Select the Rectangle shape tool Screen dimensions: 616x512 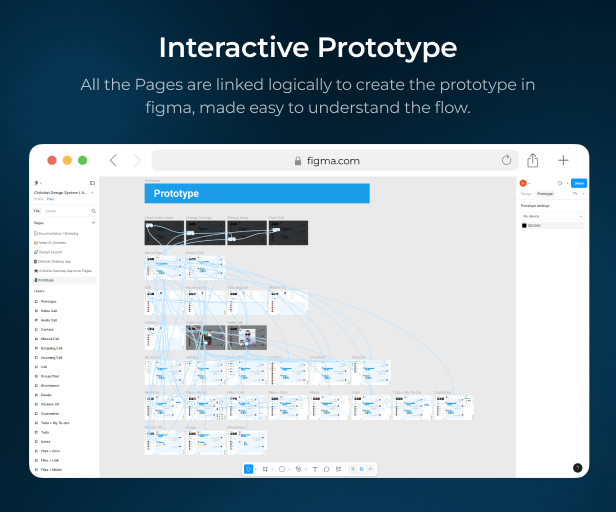click(282, 469)
